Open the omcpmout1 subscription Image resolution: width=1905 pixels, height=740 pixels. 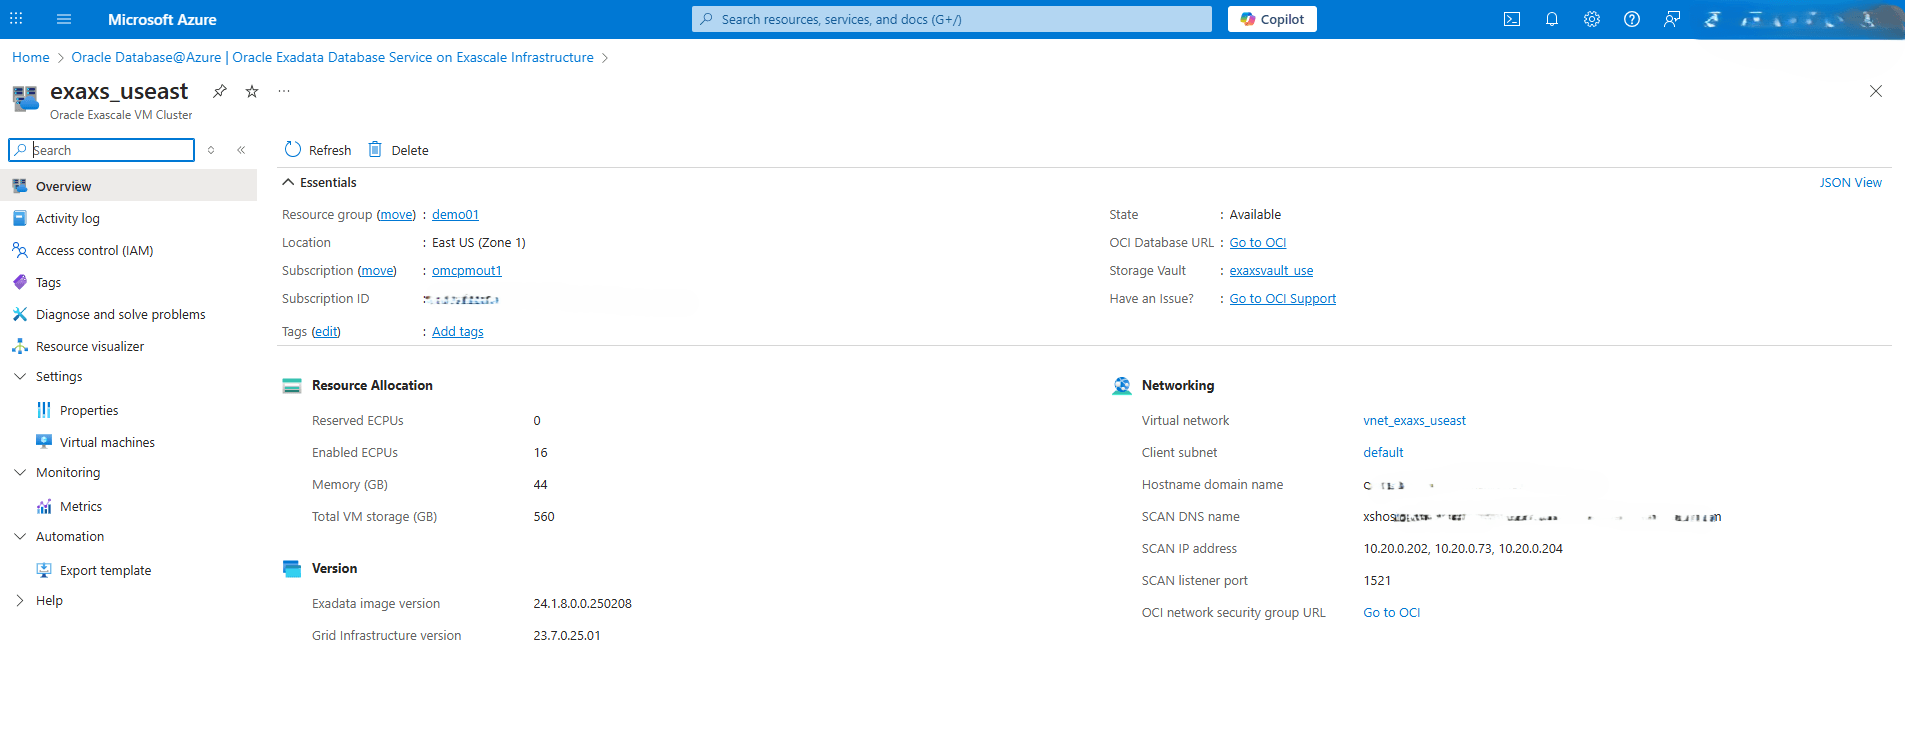[x=467, y=270]
